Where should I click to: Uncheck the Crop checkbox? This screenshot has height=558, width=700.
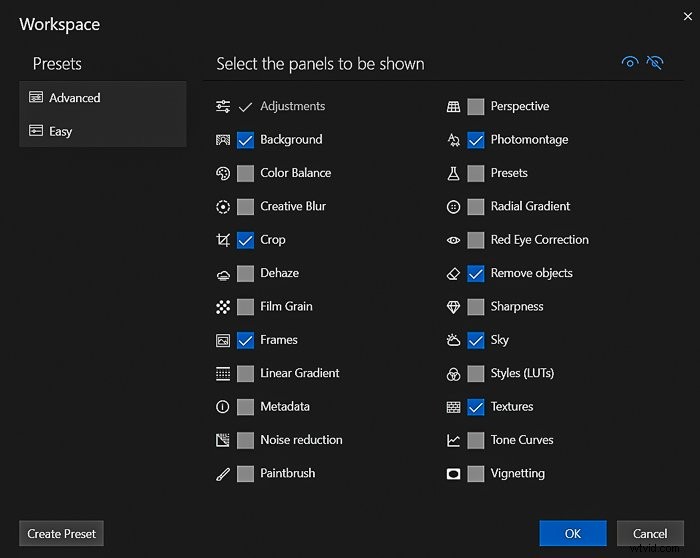coord(245,240)
